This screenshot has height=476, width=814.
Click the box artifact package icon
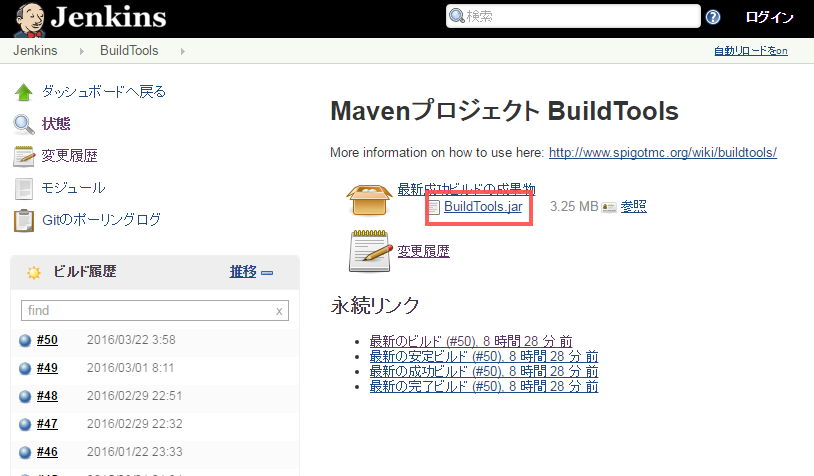[369, 200]
